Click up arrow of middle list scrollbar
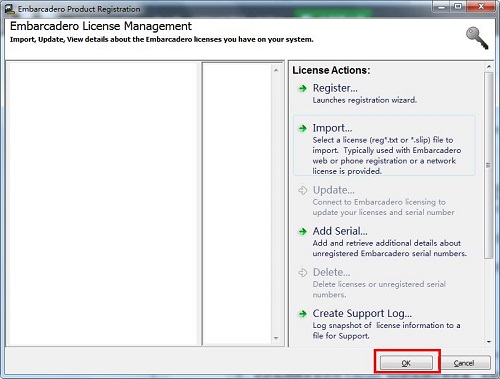 click(276, 70)
